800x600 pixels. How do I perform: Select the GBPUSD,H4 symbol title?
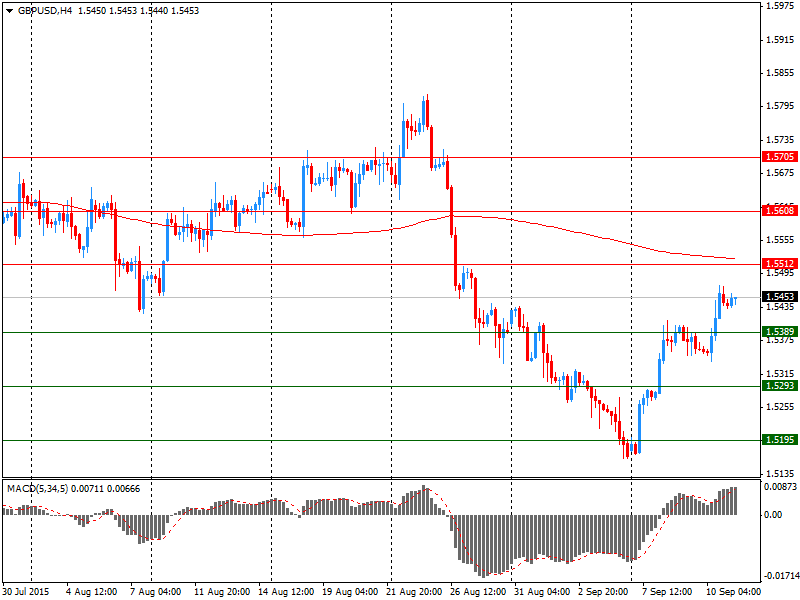click(45, 11)
